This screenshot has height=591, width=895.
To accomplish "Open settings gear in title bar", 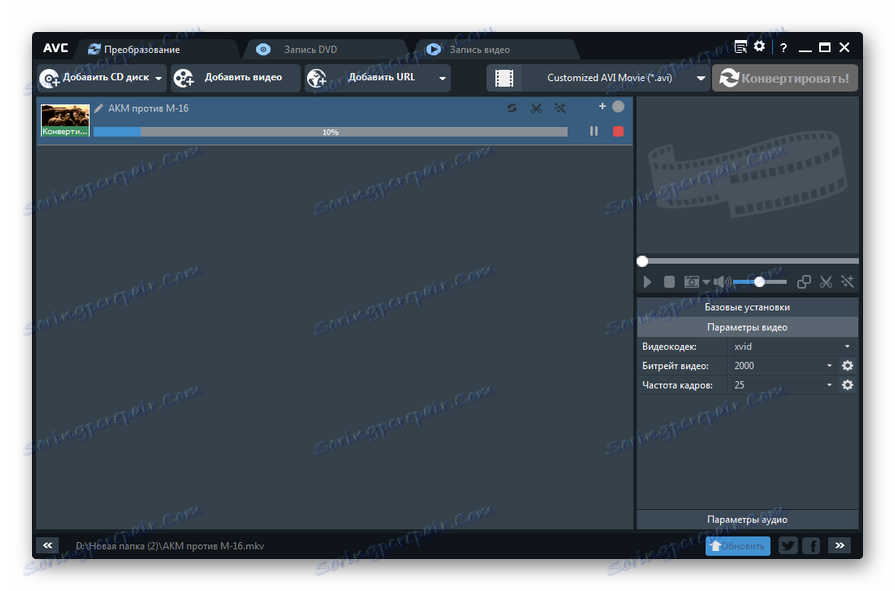I will pyautogui.click(x=759, y=46).
